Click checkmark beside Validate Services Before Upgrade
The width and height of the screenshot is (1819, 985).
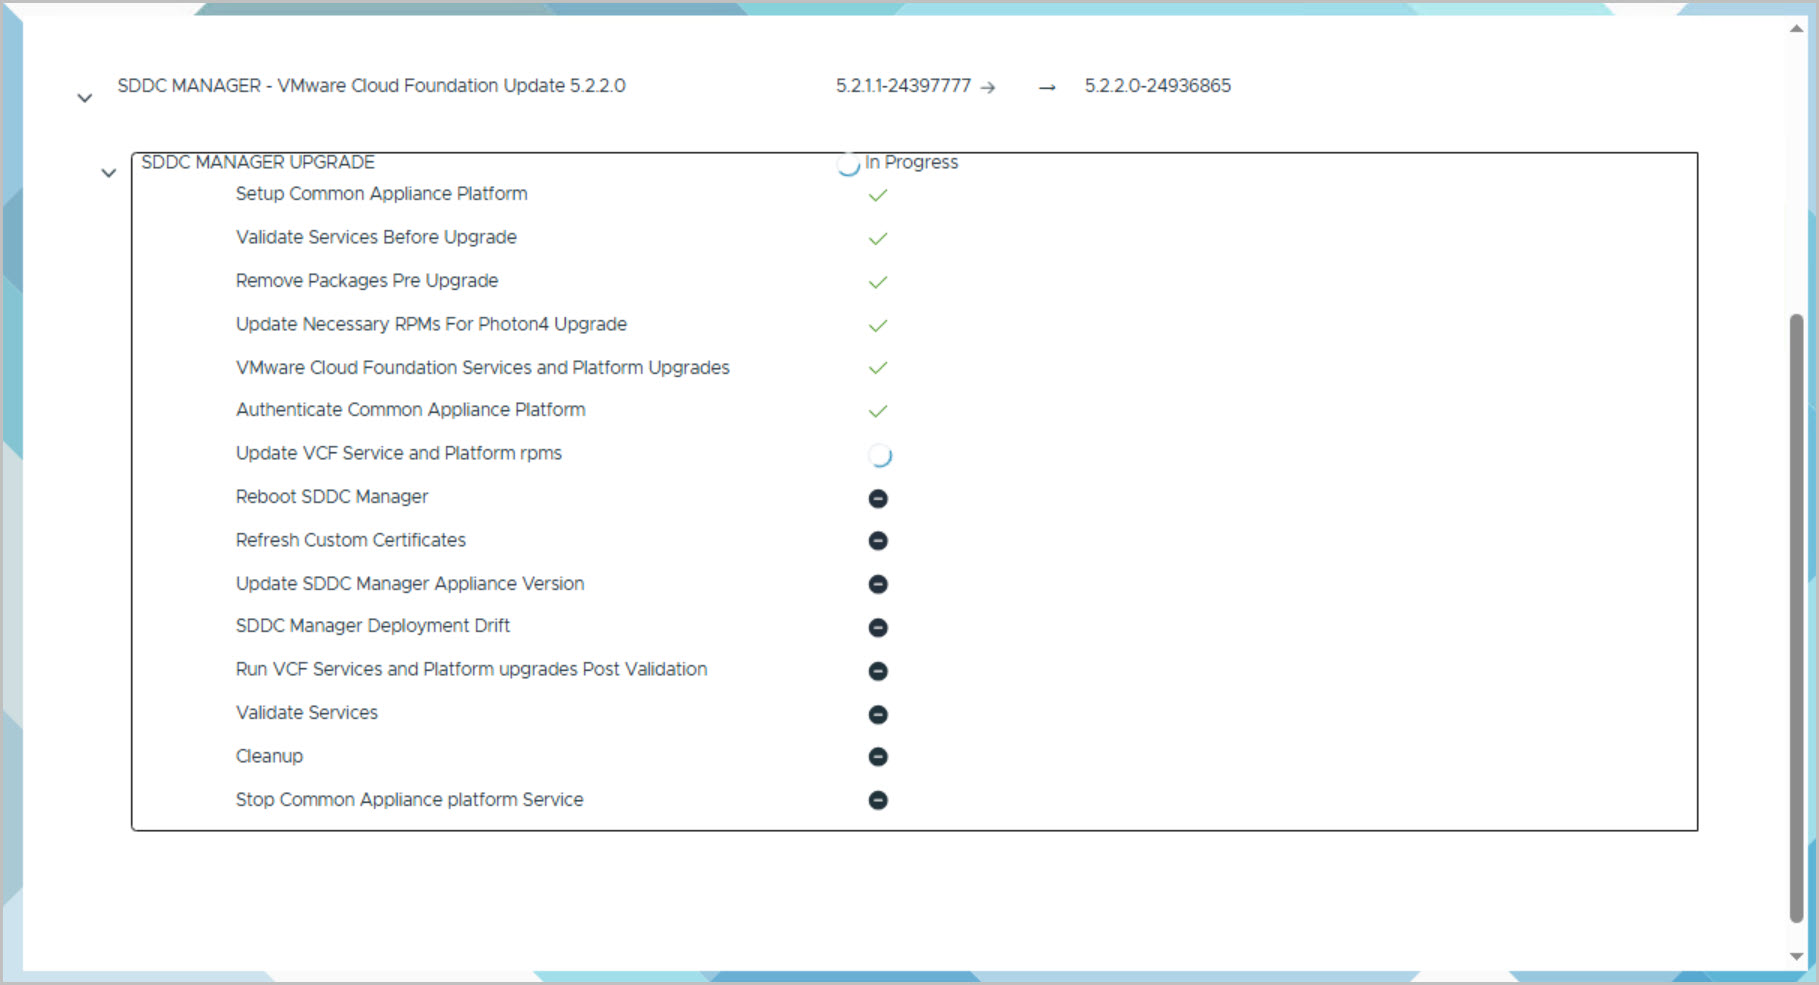(x=877, y=239)
